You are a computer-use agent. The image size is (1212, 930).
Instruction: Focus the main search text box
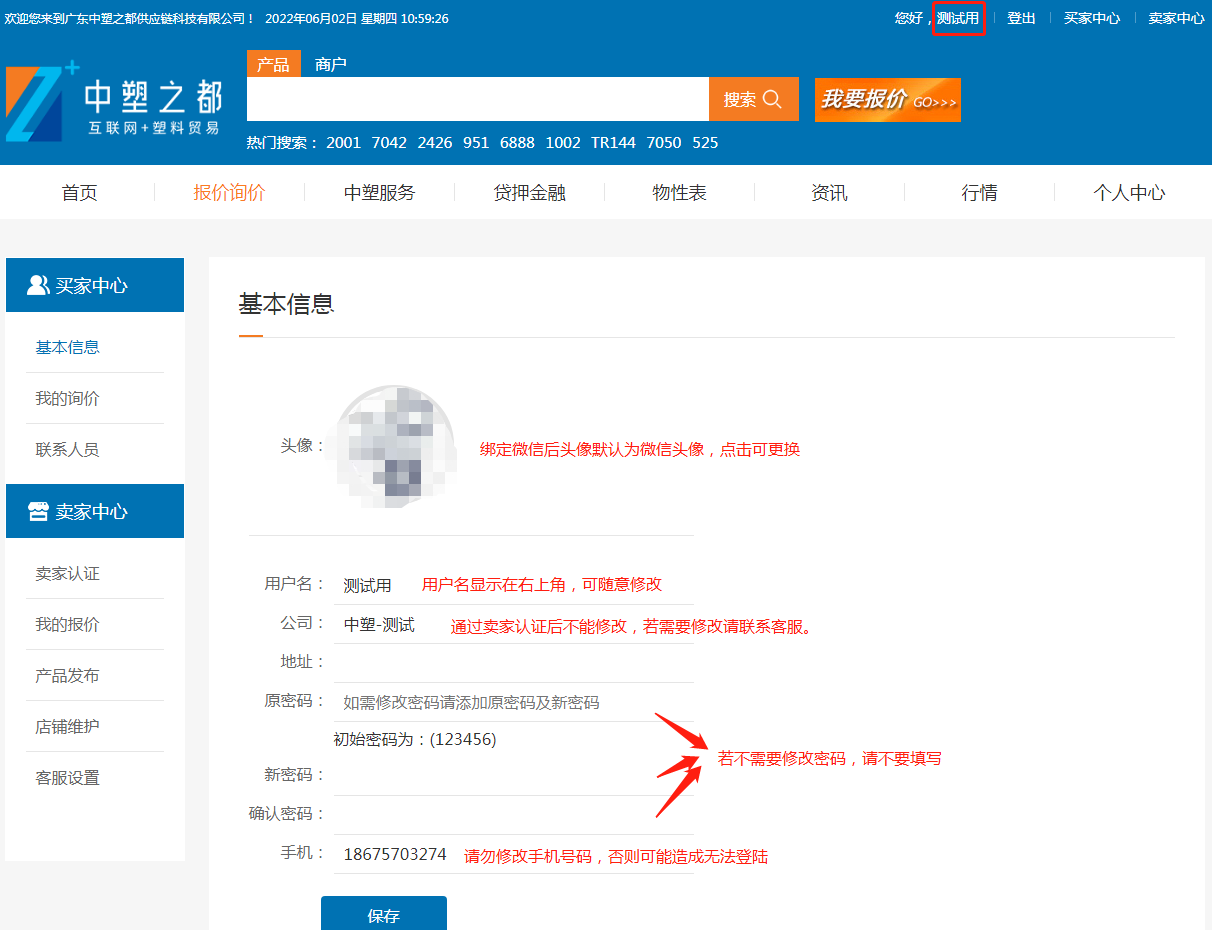[x=477, y=99]
